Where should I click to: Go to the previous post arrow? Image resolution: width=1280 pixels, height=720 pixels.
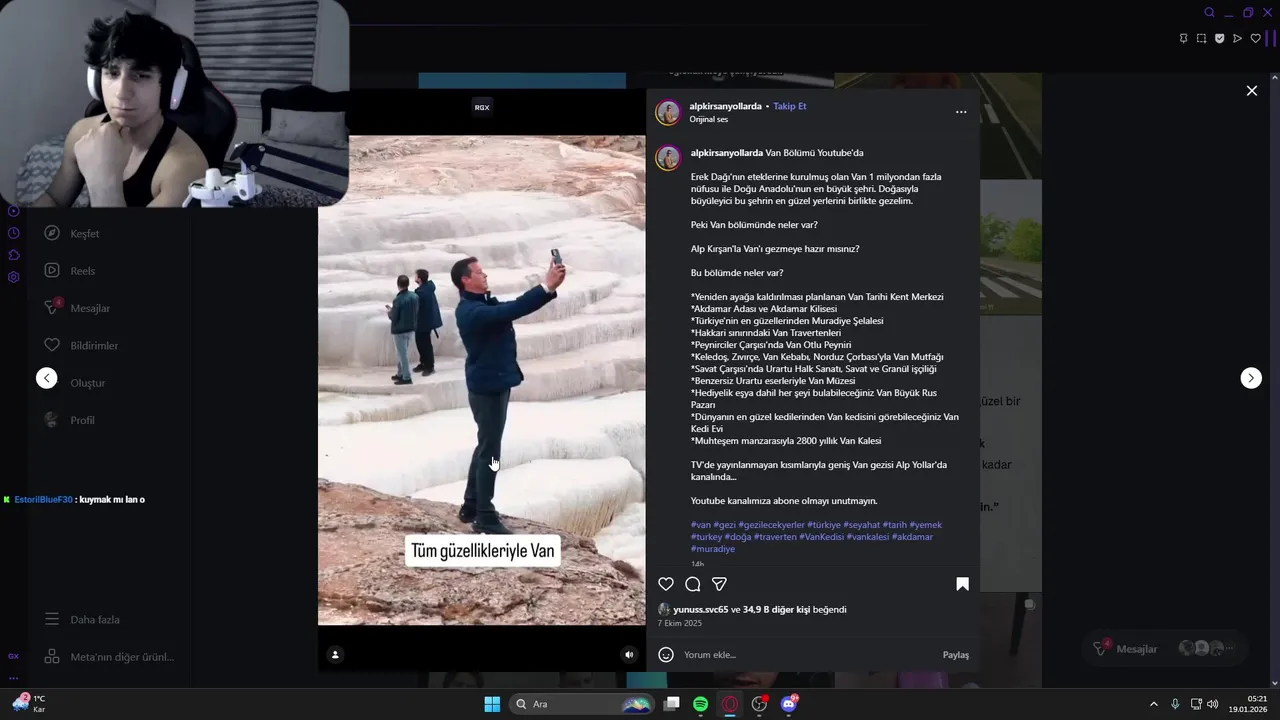coord(47,378)
